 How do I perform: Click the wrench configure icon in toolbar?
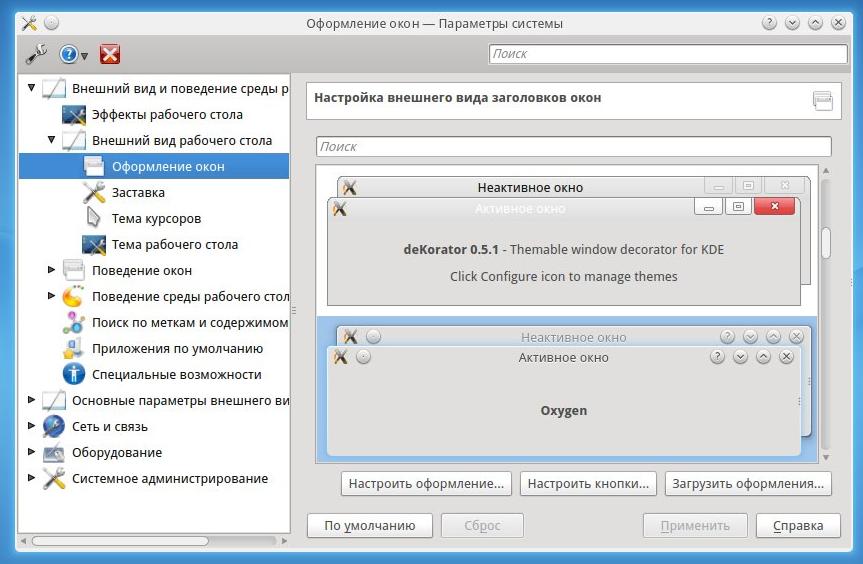click(x=36, y=54)
